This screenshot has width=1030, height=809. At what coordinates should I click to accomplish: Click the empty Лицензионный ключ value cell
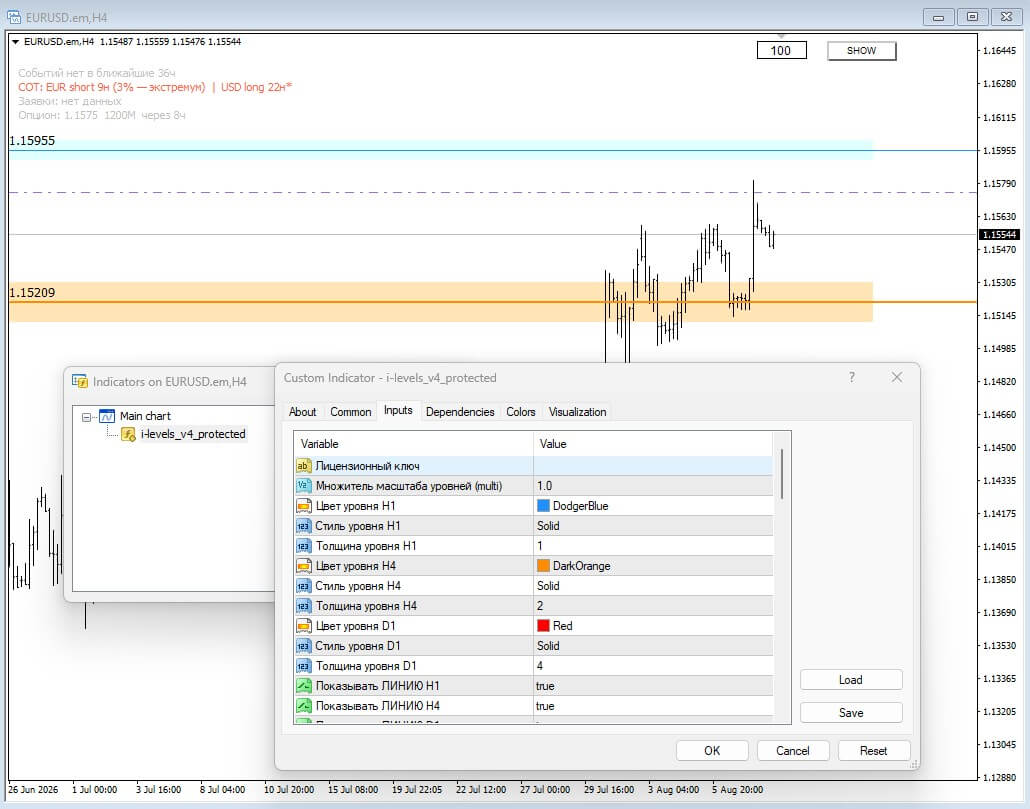(x=653, y=466)
